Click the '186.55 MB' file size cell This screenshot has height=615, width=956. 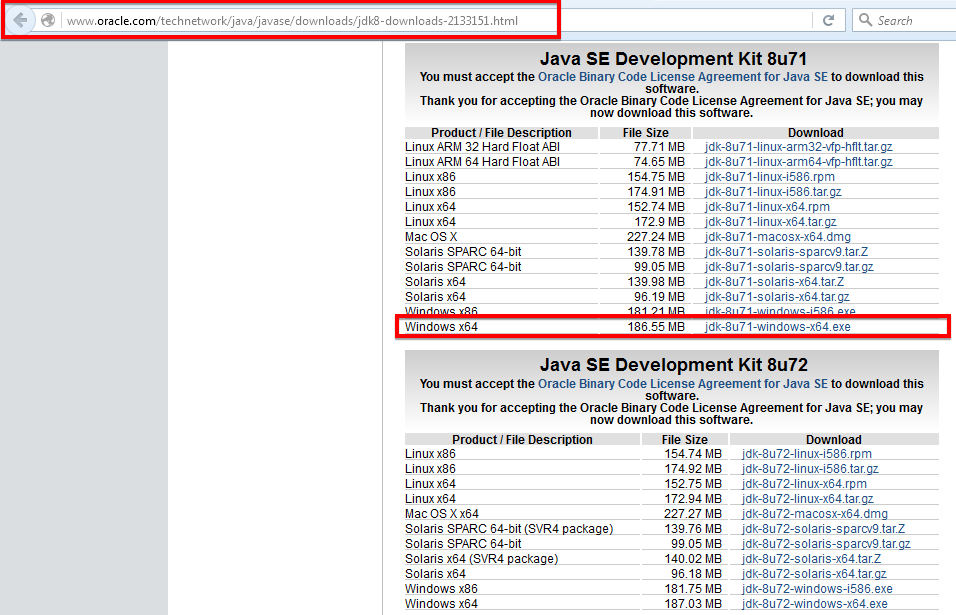coord(656,327)
